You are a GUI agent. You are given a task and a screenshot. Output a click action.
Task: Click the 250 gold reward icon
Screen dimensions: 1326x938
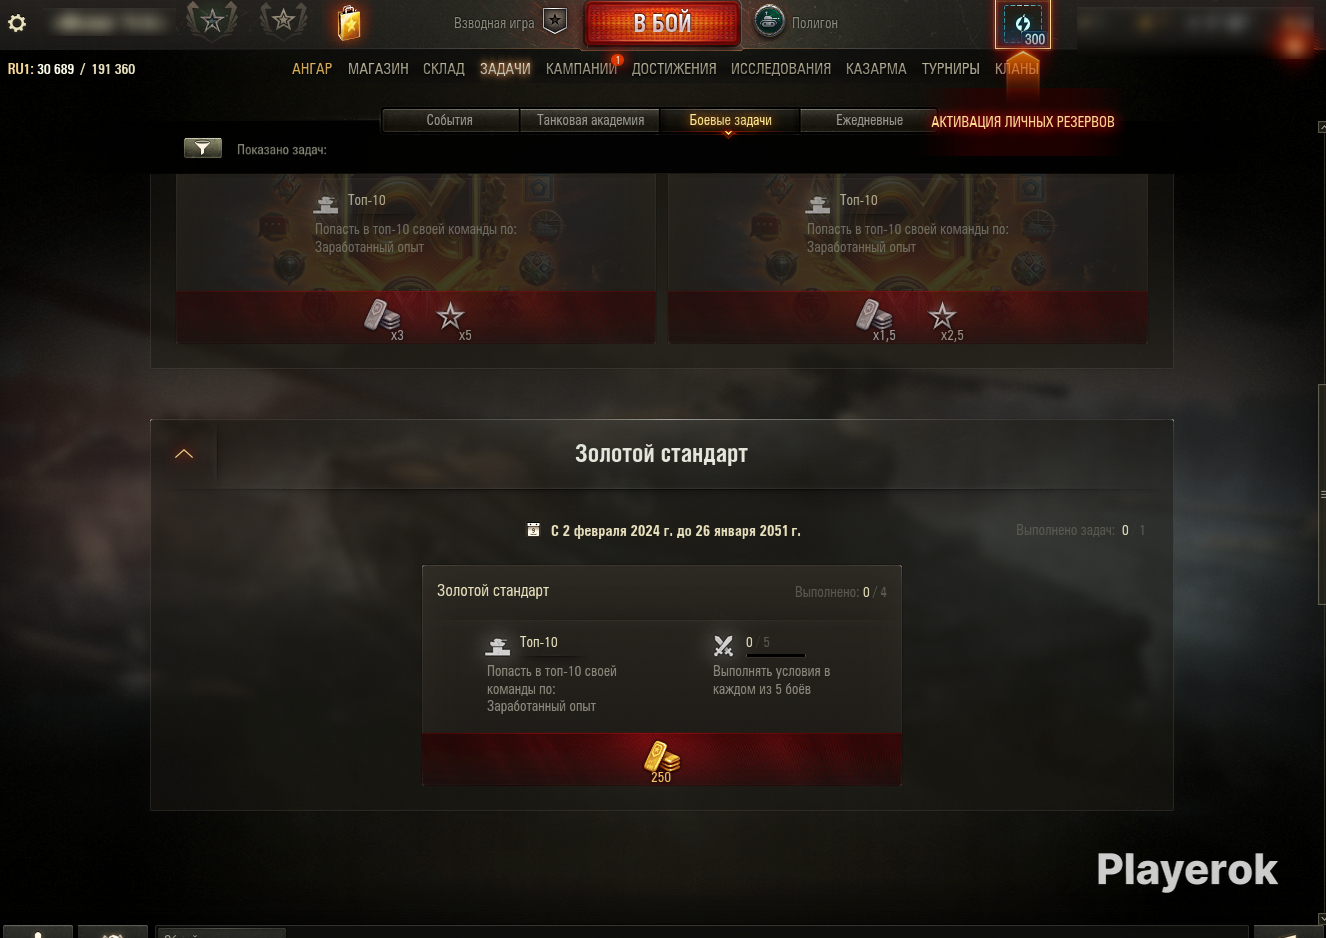click(661, 760)
